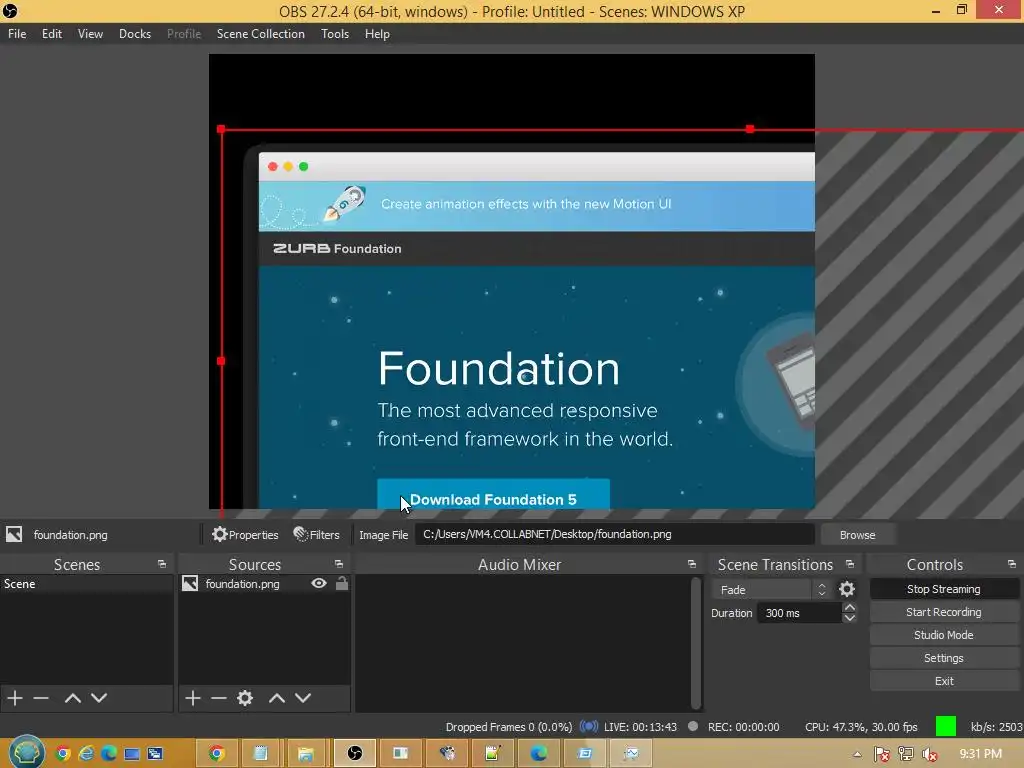The image size is (1024, 768).
Task: Open source properties gear in Sources dock
Action: pos(245,697)
